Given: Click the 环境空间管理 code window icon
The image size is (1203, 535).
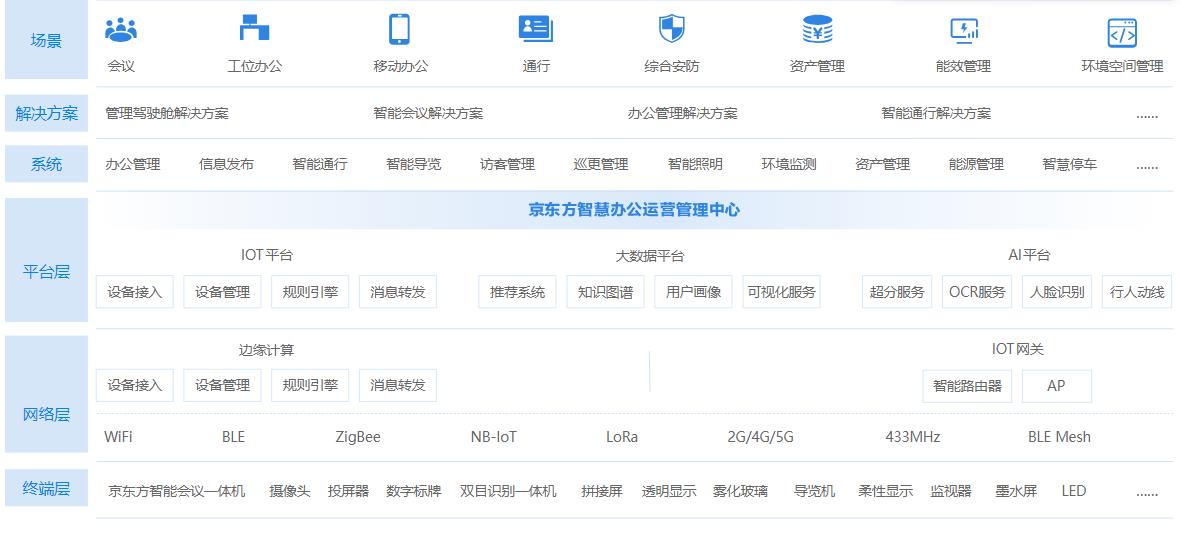Looking at the screenshot, I should click(1122, 33).
